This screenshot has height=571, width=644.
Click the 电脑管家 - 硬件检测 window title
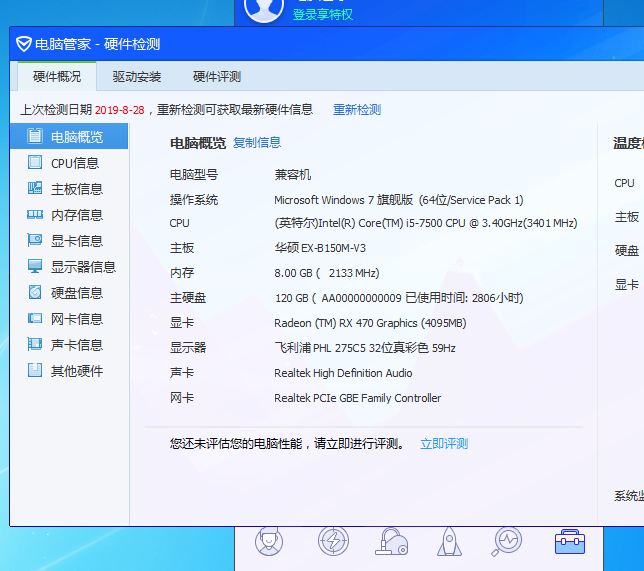pos(97,44)
